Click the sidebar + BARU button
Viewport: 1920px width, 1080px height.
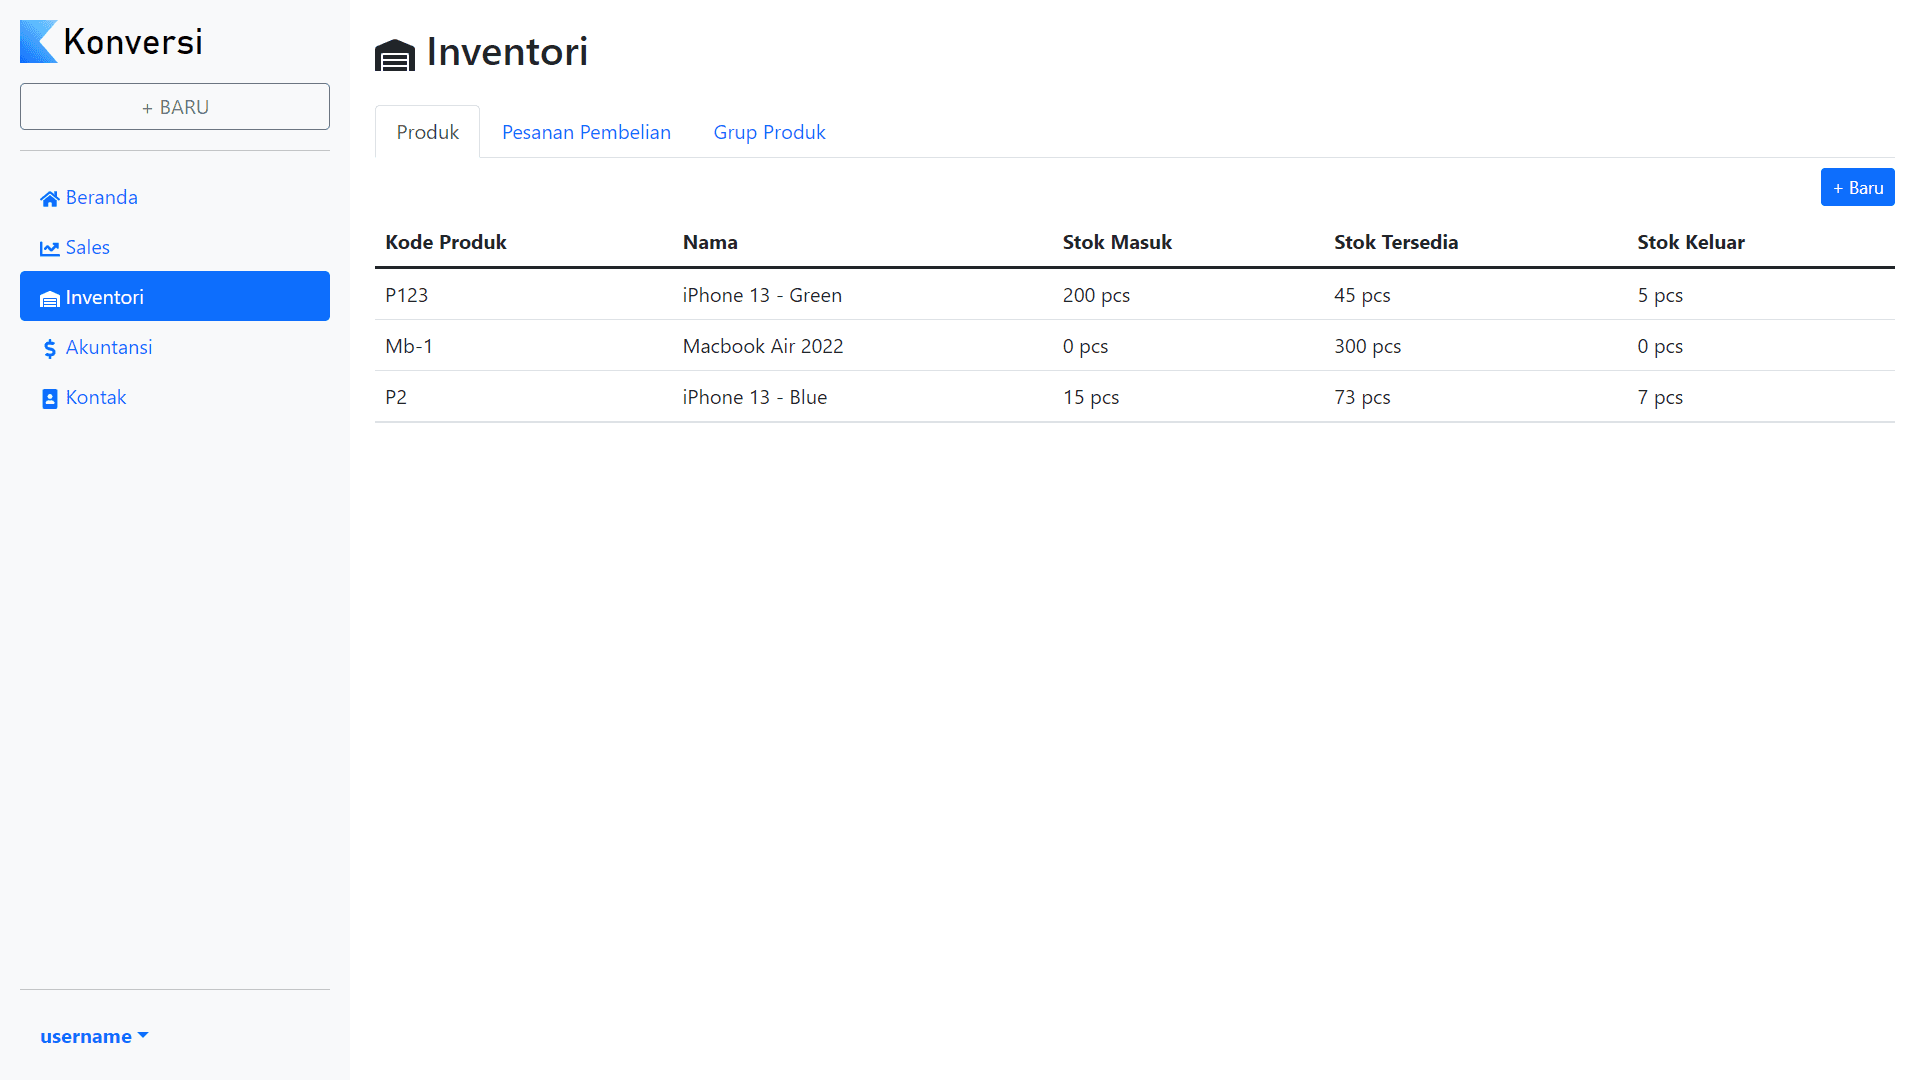pyautogui.click(x=175, y=107)
